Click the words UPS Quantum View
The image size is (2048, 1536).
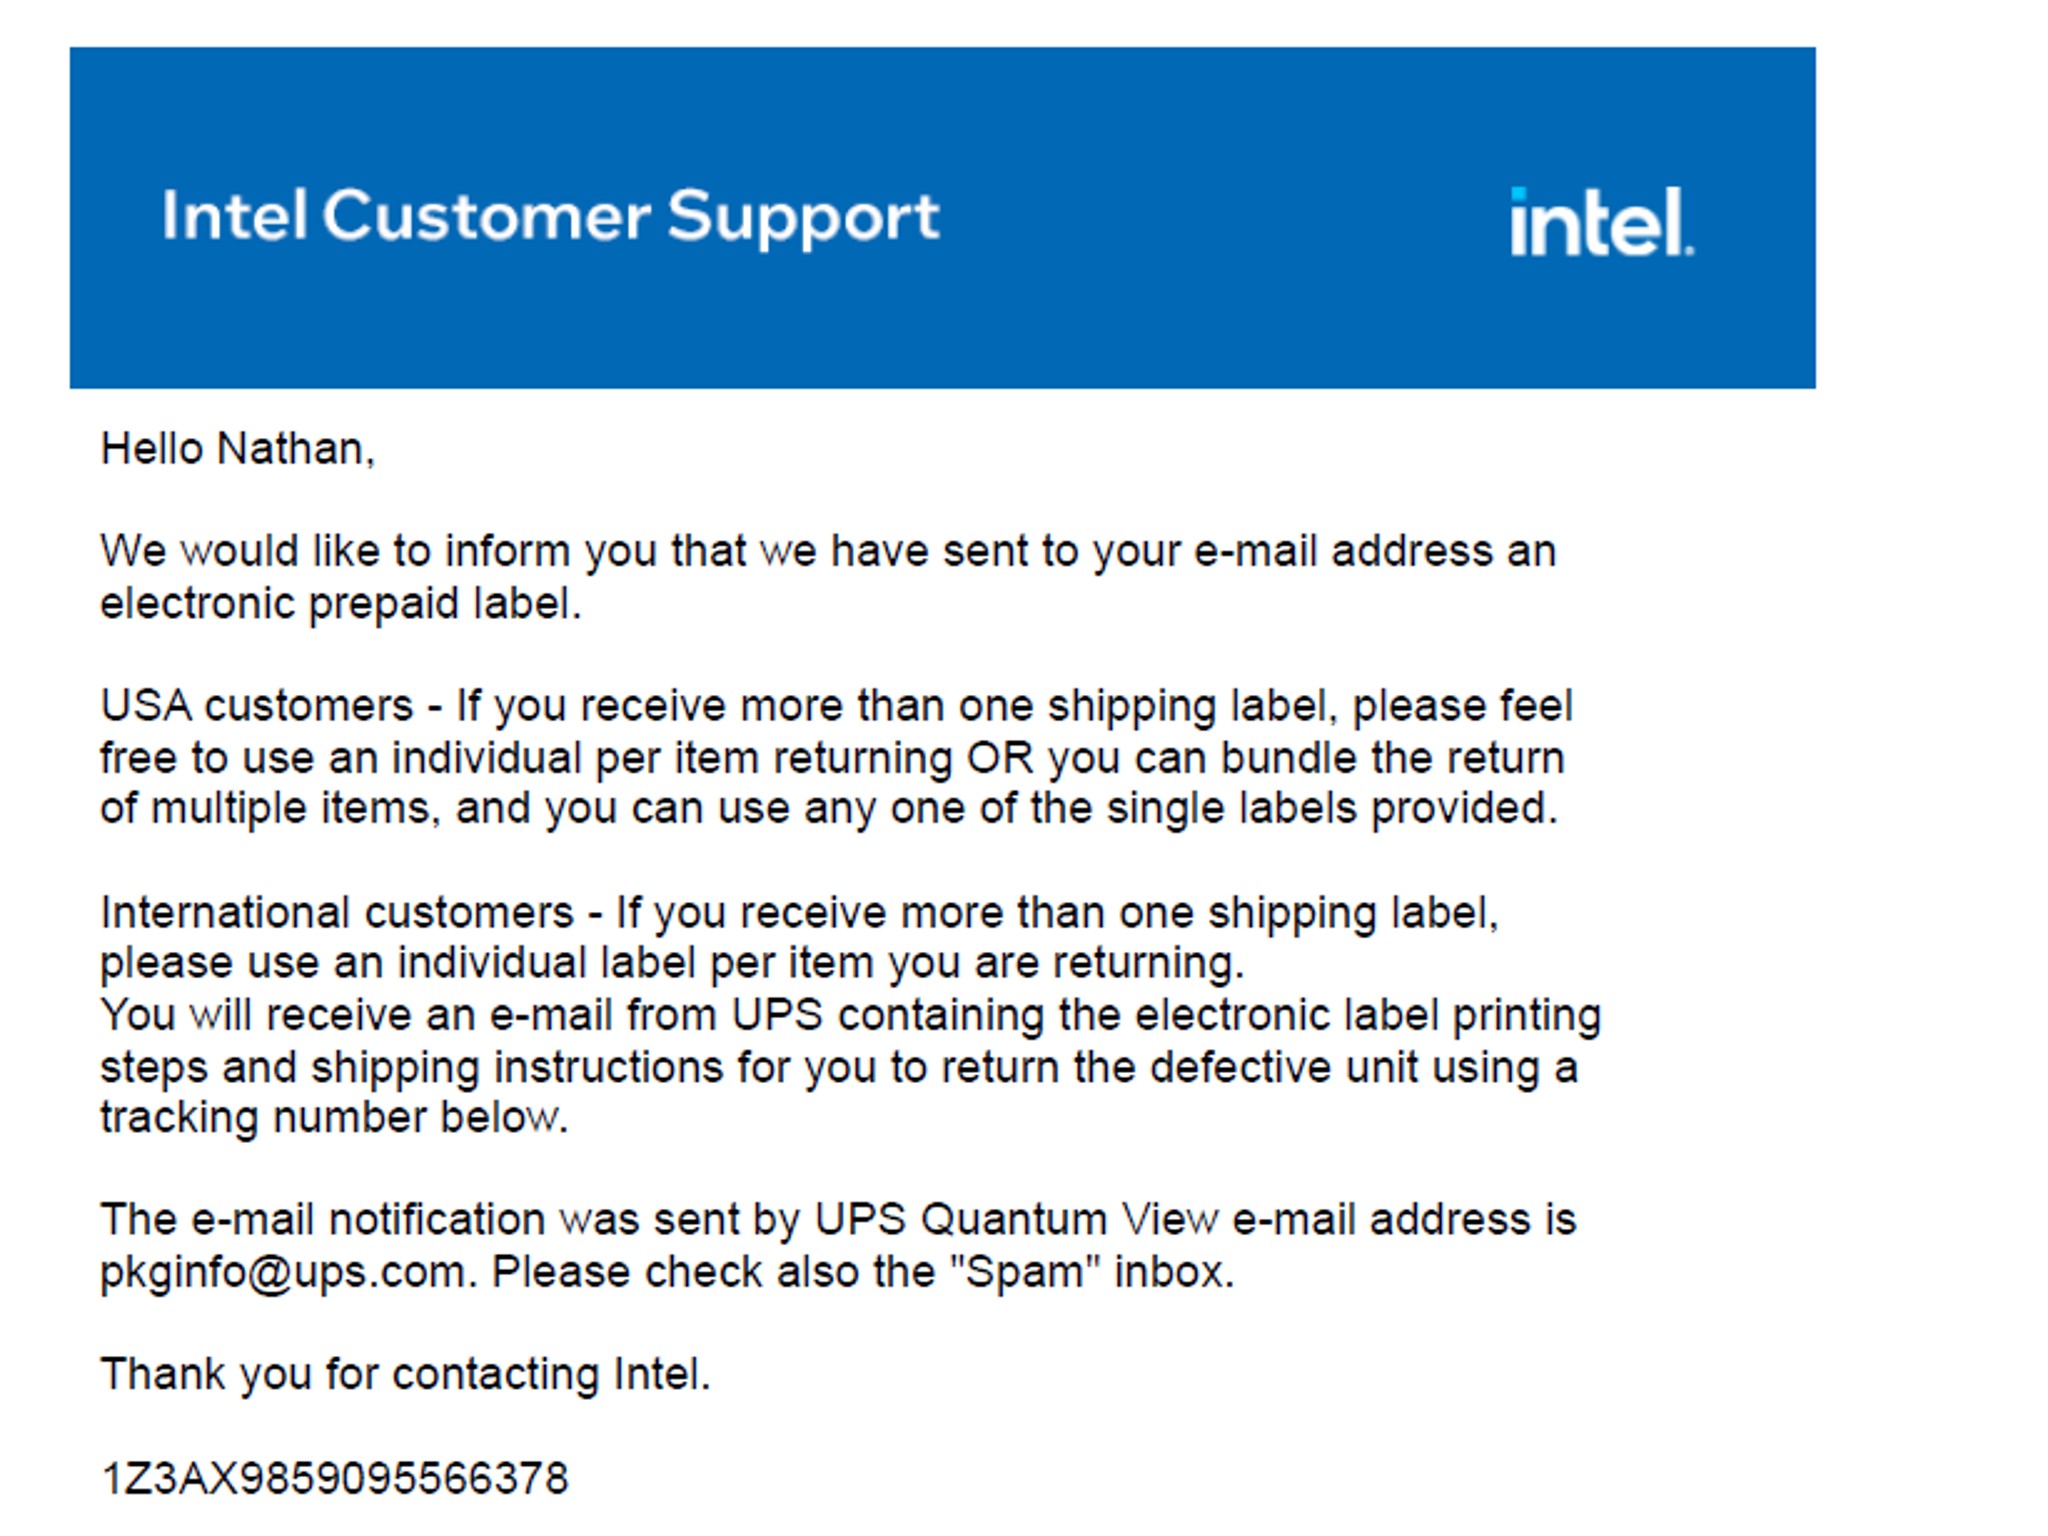(1016, 1220)
